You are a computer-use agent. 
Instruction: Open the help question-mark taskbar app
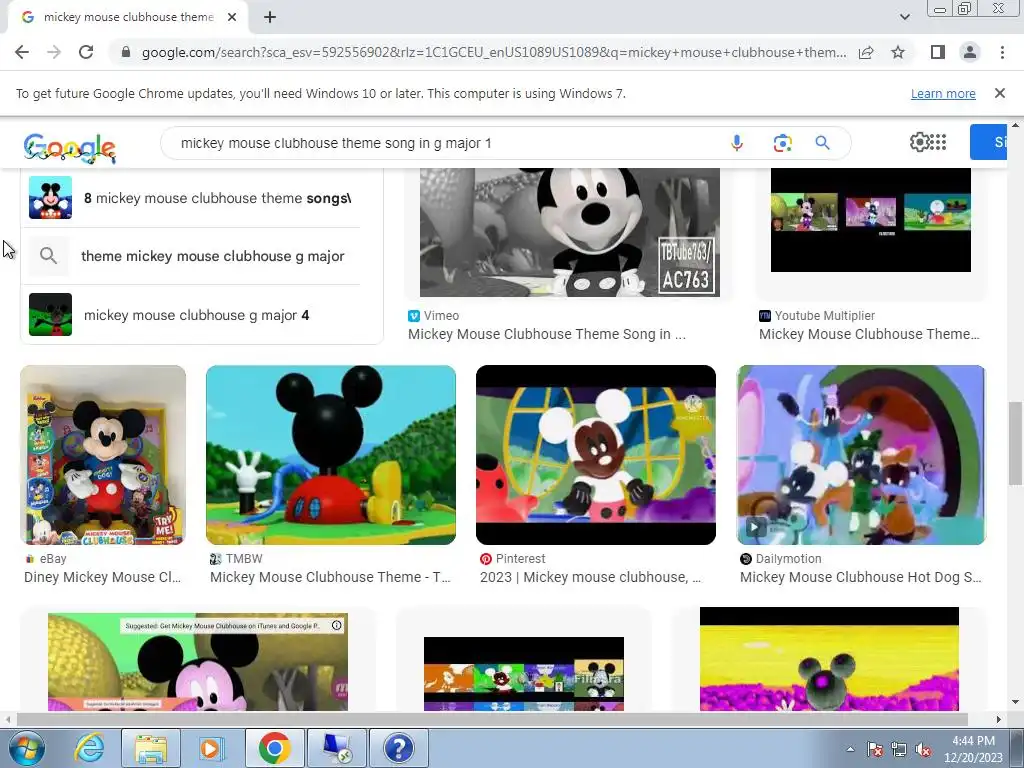[x=398, y=748]
